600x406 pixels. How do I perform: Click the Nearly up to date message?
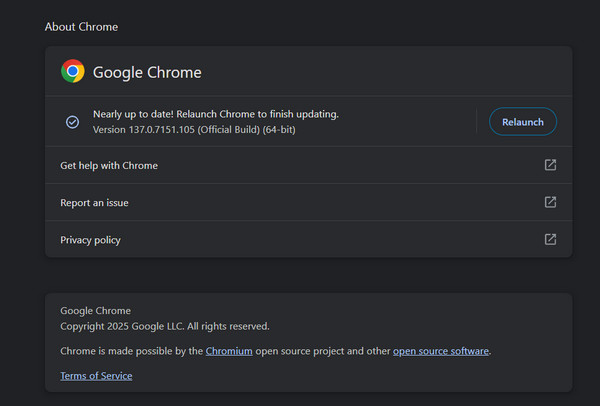[x=215, y=114]
